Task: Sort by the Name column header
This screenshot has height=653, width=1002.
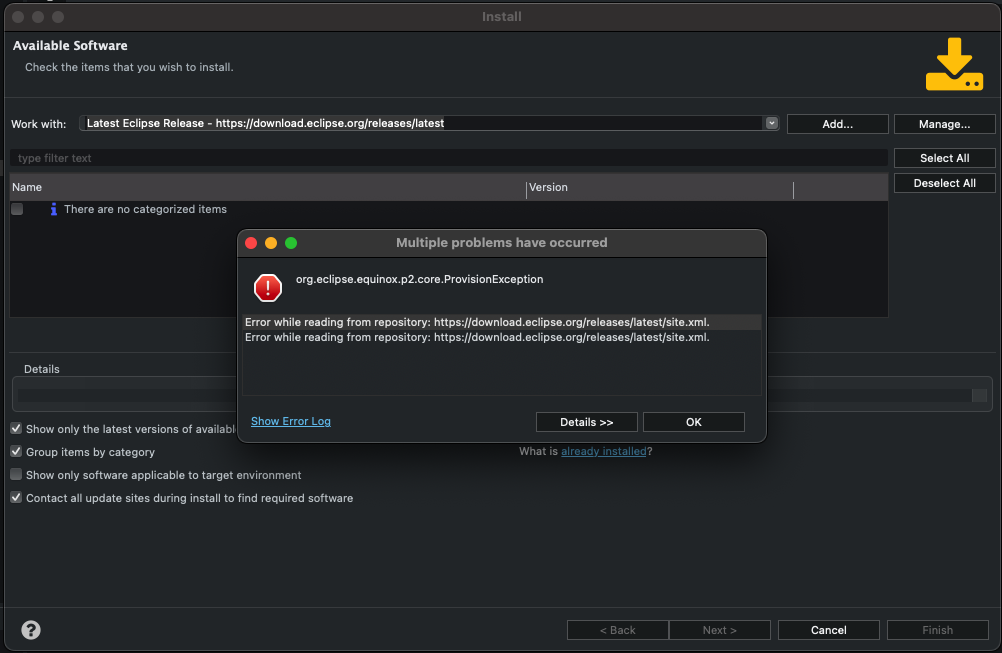Action: [268, 187]
